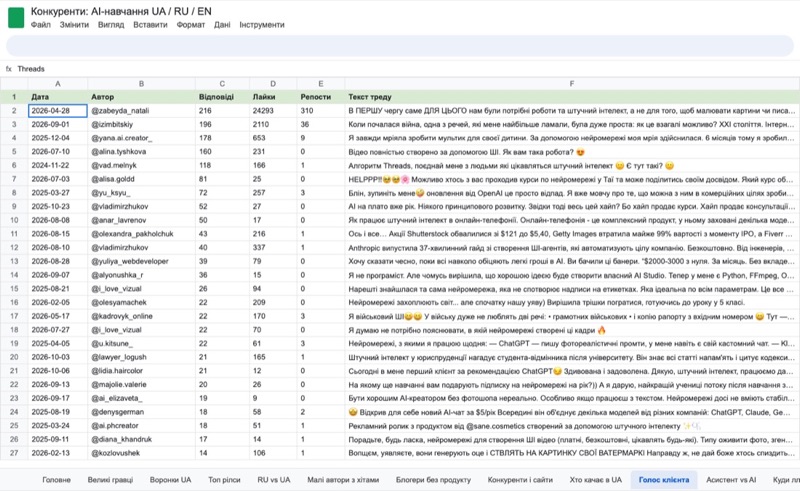The height and width of the screenshot is (491, 800).
Task: Switch to the Конкуренти і сайти tab
Action: pyautogui.click(x=520, y=480)
